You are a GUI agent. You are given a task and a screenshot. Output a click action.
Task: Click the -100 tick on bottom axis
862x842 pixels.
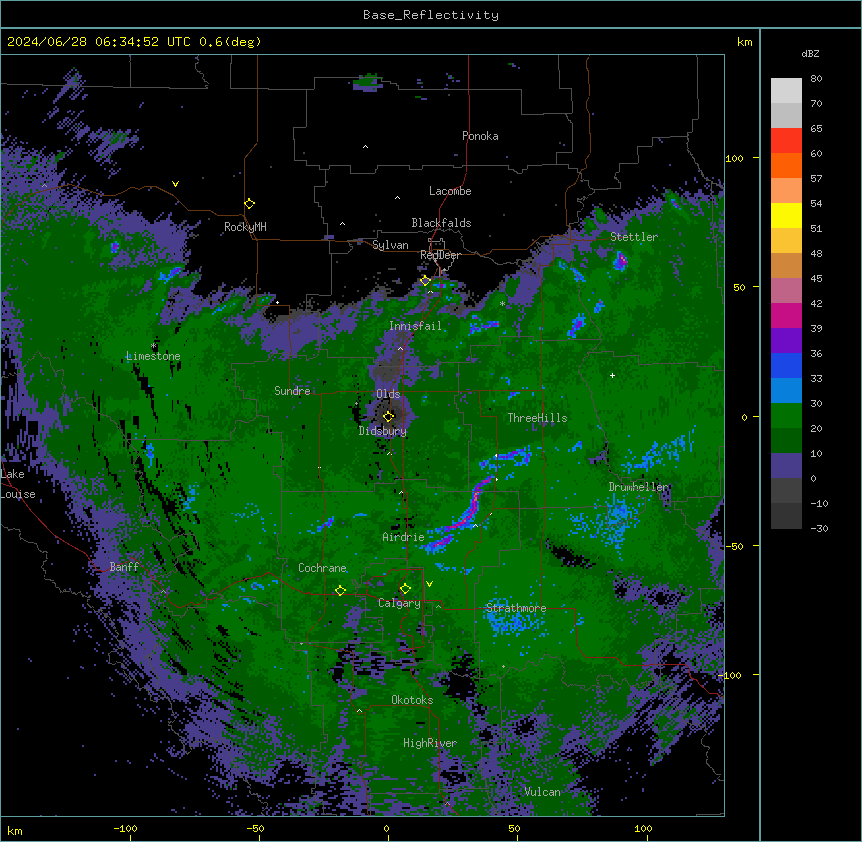[x=125, y=828]
